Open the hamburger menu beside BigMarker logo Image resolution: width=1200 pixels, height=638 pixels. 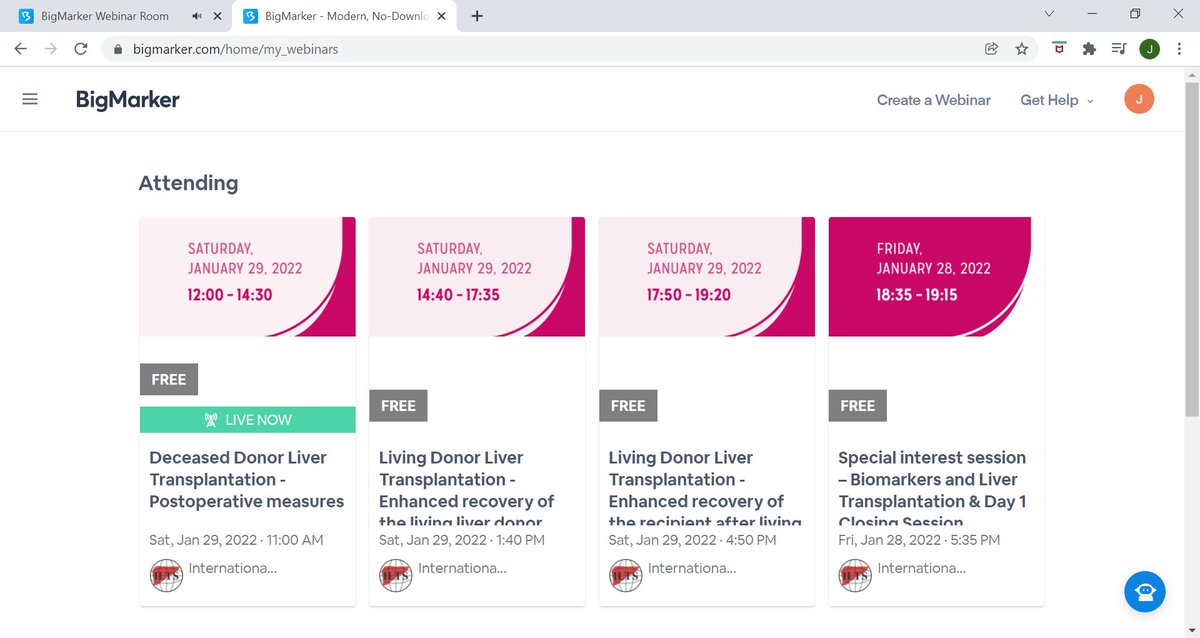coord(30,99)
